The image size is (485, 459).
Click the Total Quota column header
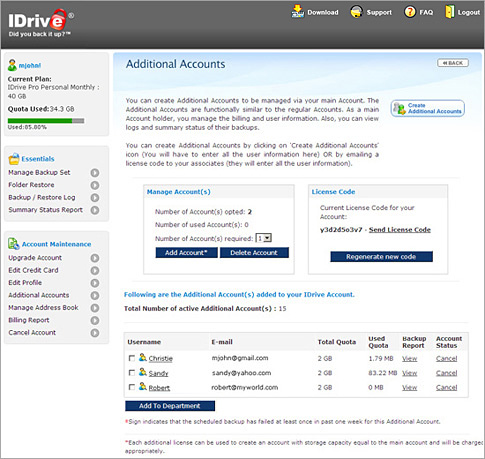(337, 342)
